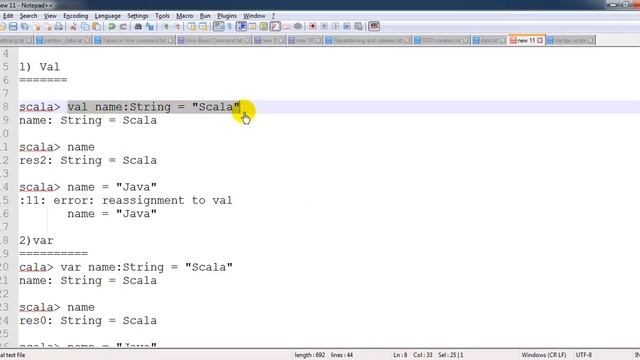This screenshot has height=360, width=640.
Task: Open the ? help menu
Action: pos(273,16)
